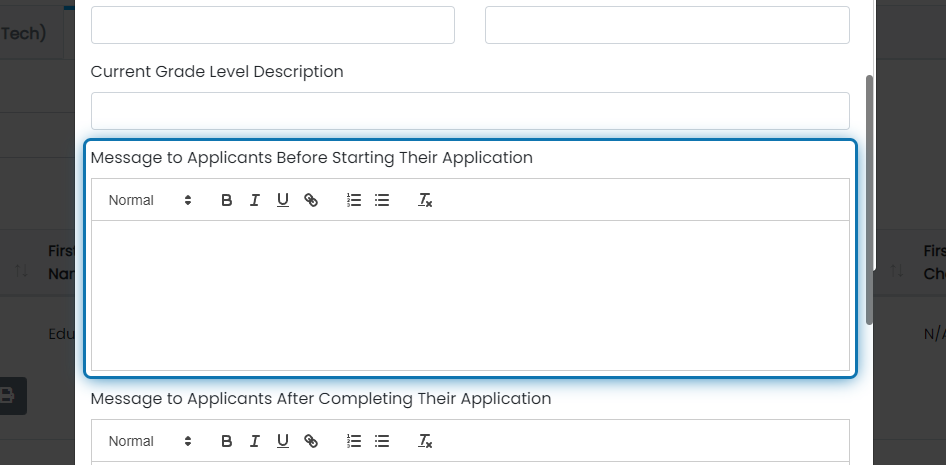Screen dimensions: 946x465
Task: Toggle italic in the Before Starting editor
Action: click(255, 200)
